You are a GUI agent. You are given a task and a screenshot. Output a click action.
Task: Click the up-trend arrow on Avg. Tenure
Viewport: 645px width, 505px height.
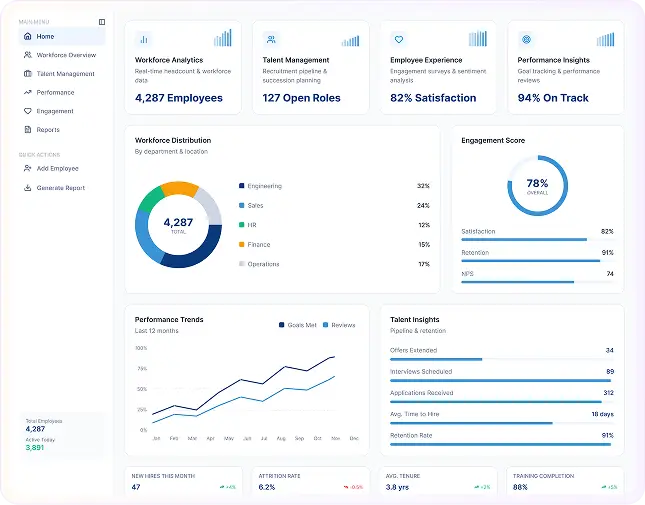[477, 487]
